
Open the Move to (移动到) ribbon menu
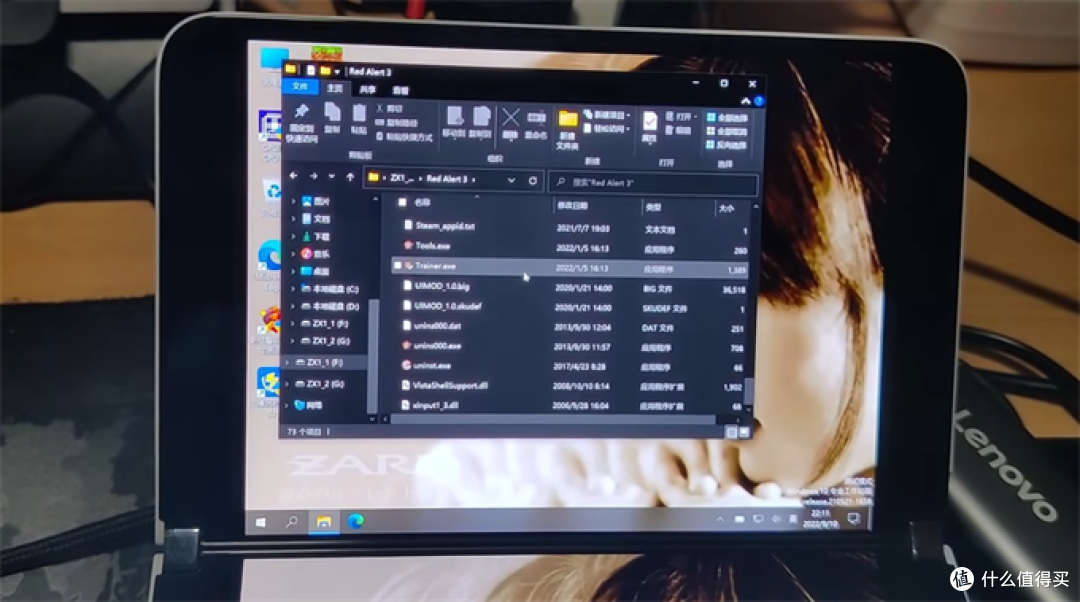coord(453,122)
